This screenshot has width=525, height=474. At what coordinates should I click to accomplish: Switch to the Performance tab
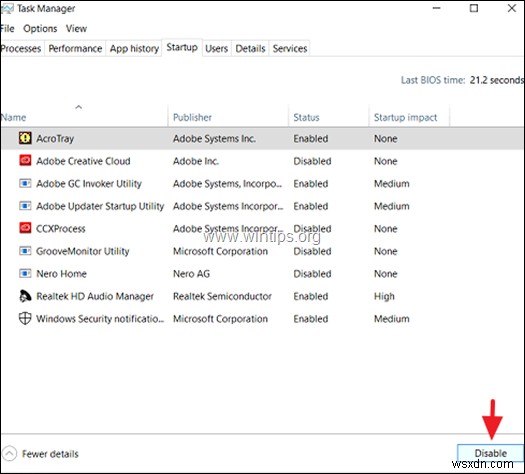(75, 49)
